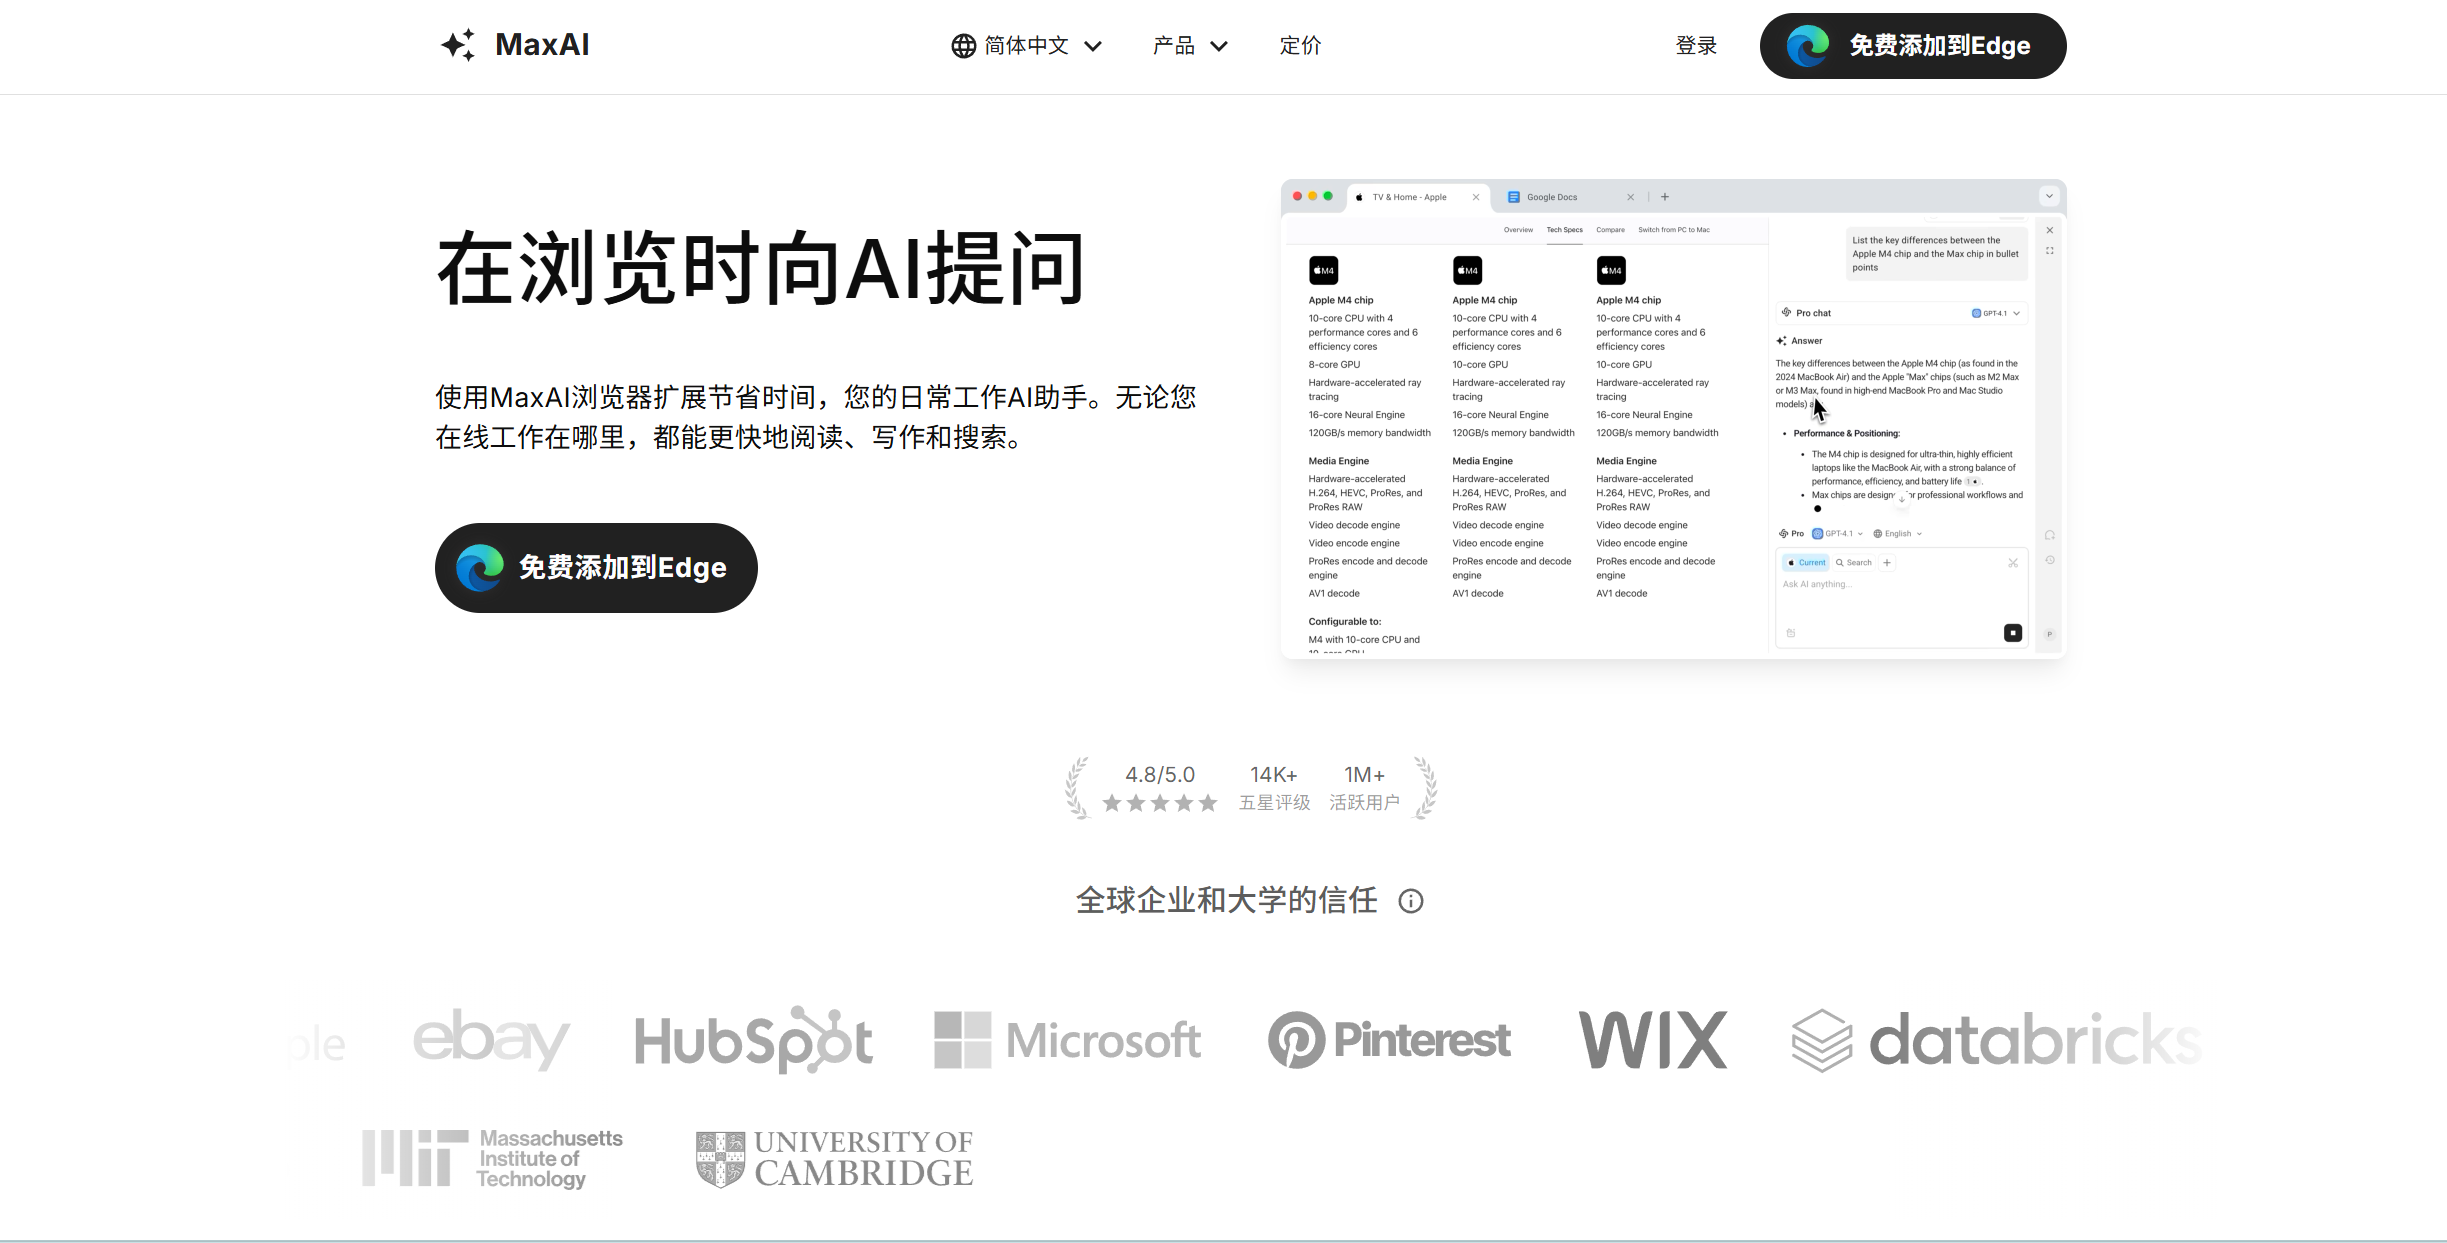Open the browser demo preview image
This screenshot has width=2447, height=1243.
click(x=1673, y=419)
